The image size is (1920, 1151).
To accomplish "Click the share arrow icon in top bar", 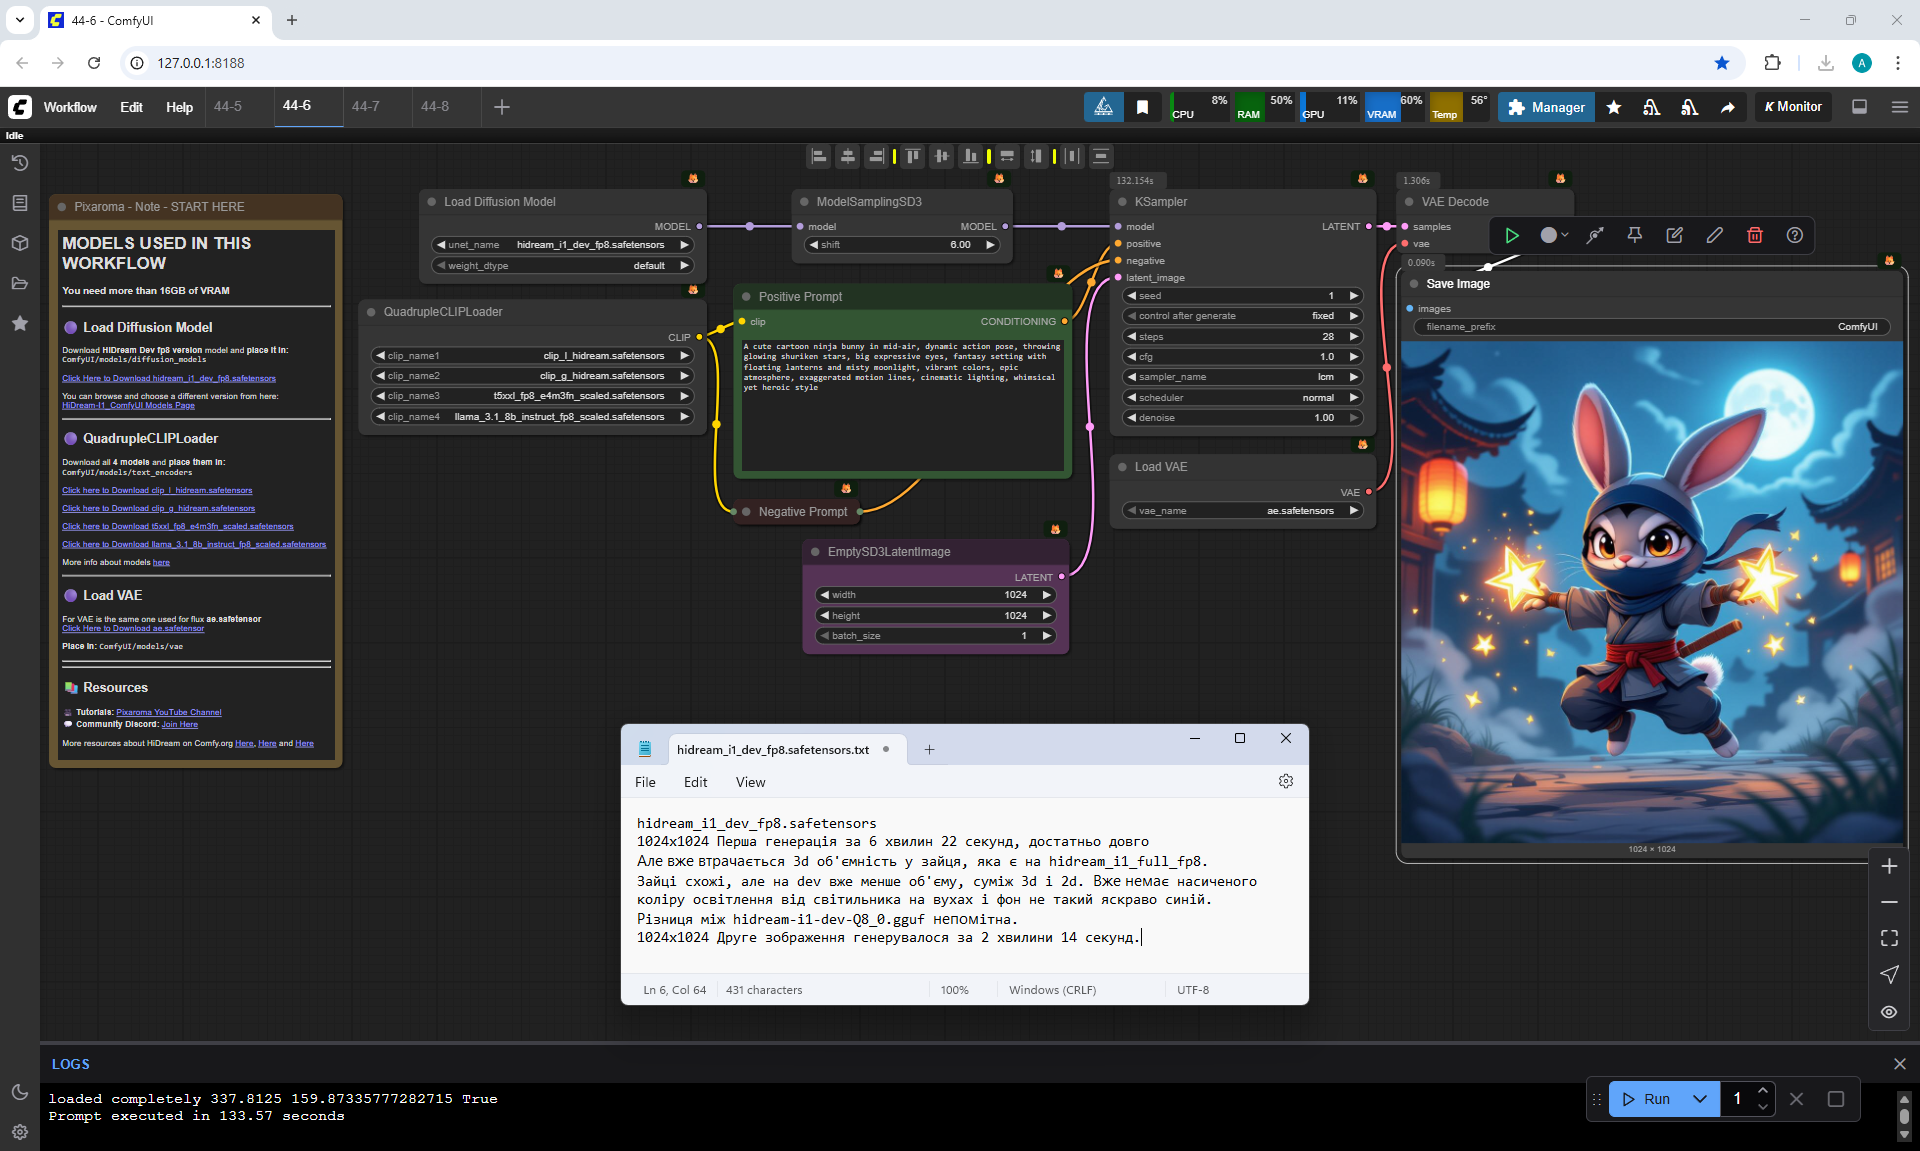I will (x=1727, y=107).
